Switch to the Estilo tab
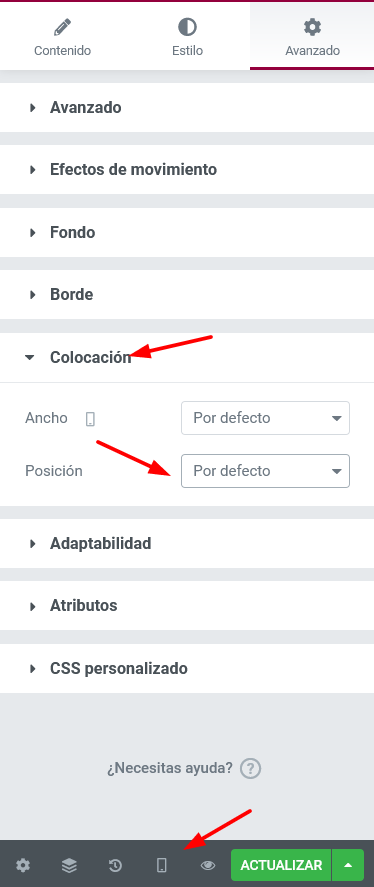Viewport: 374px width, 887px height. pyautogui.click(x=187, y=37)
